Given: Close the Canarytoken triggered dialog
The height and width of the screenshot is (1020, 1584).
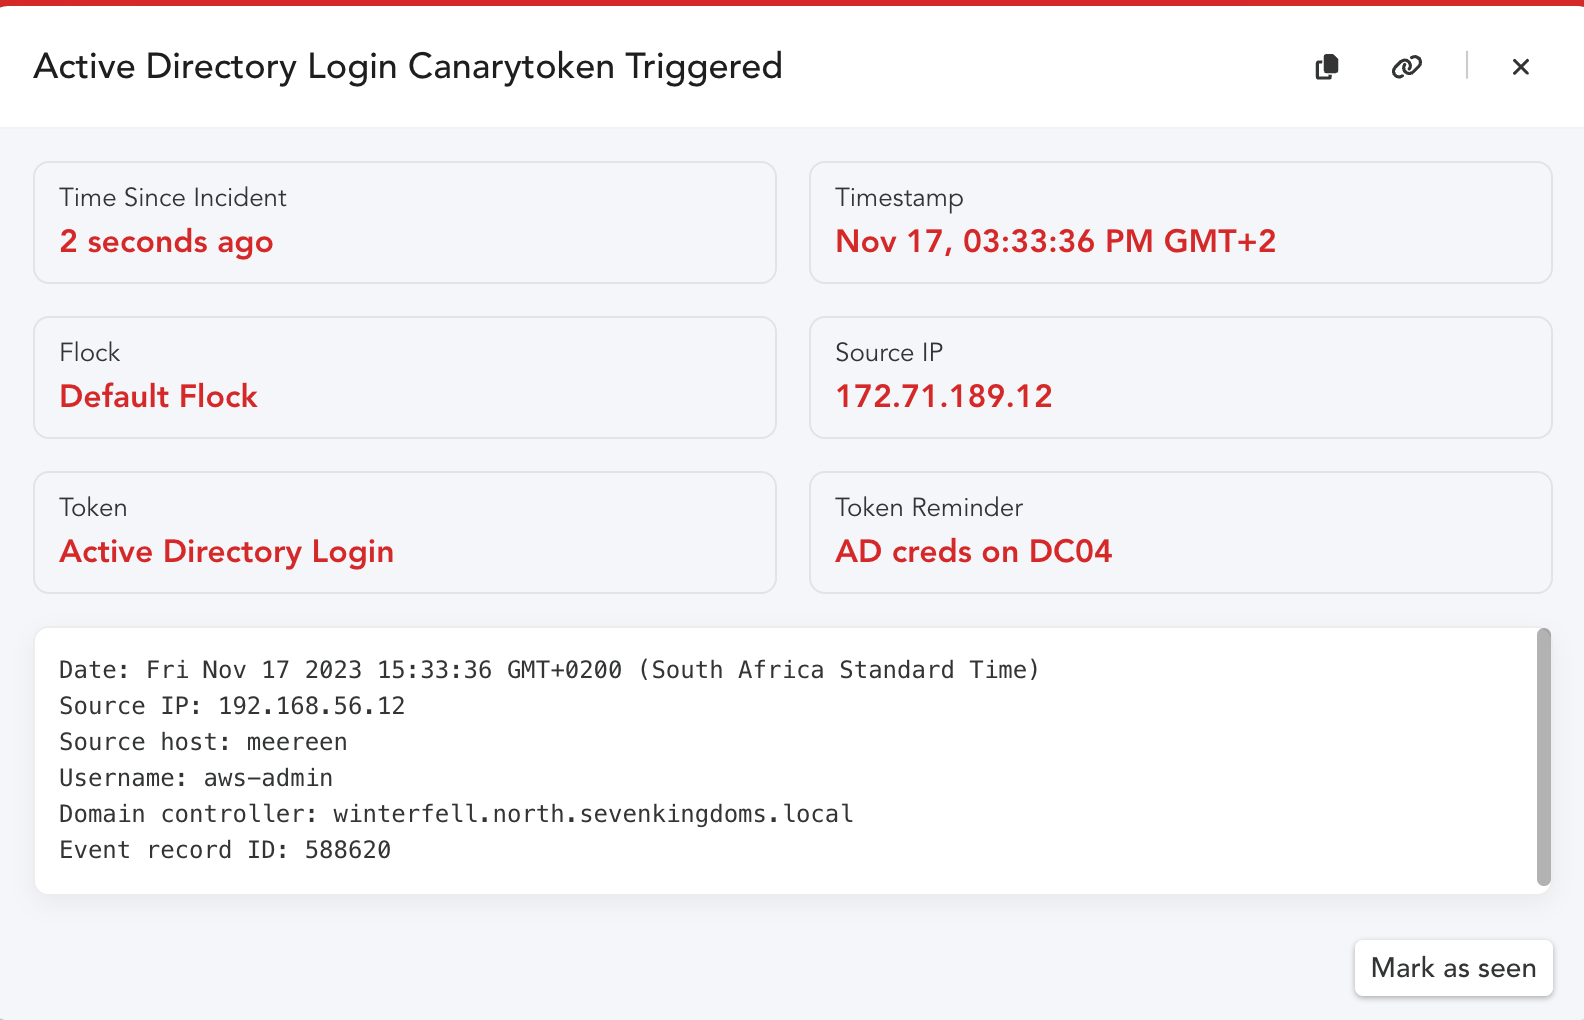Looking at the screenshot, I should point(1521,67).
